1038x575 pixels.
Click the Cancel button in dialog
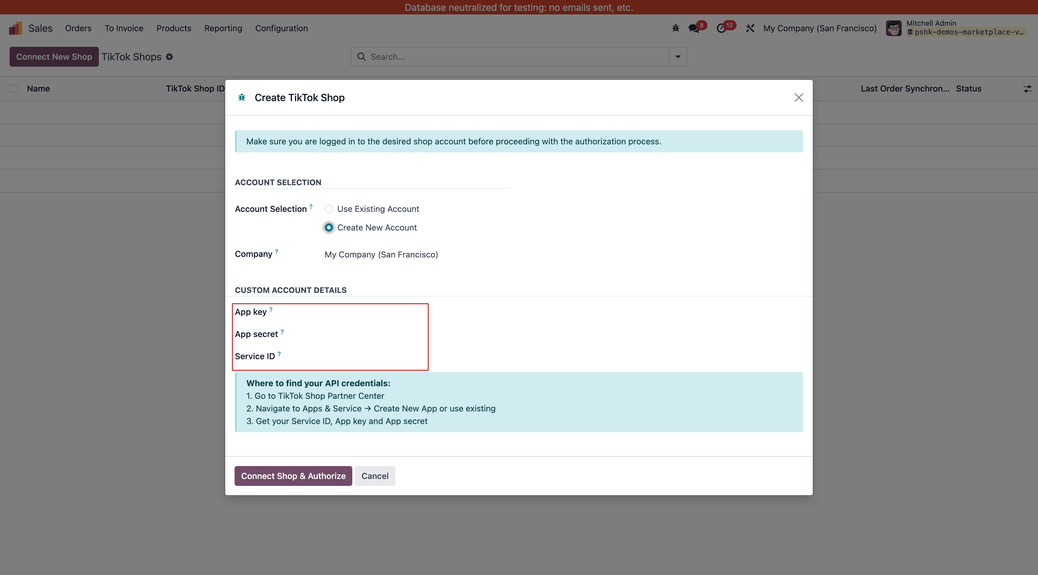pyautogui.click(x=375, y=476)
